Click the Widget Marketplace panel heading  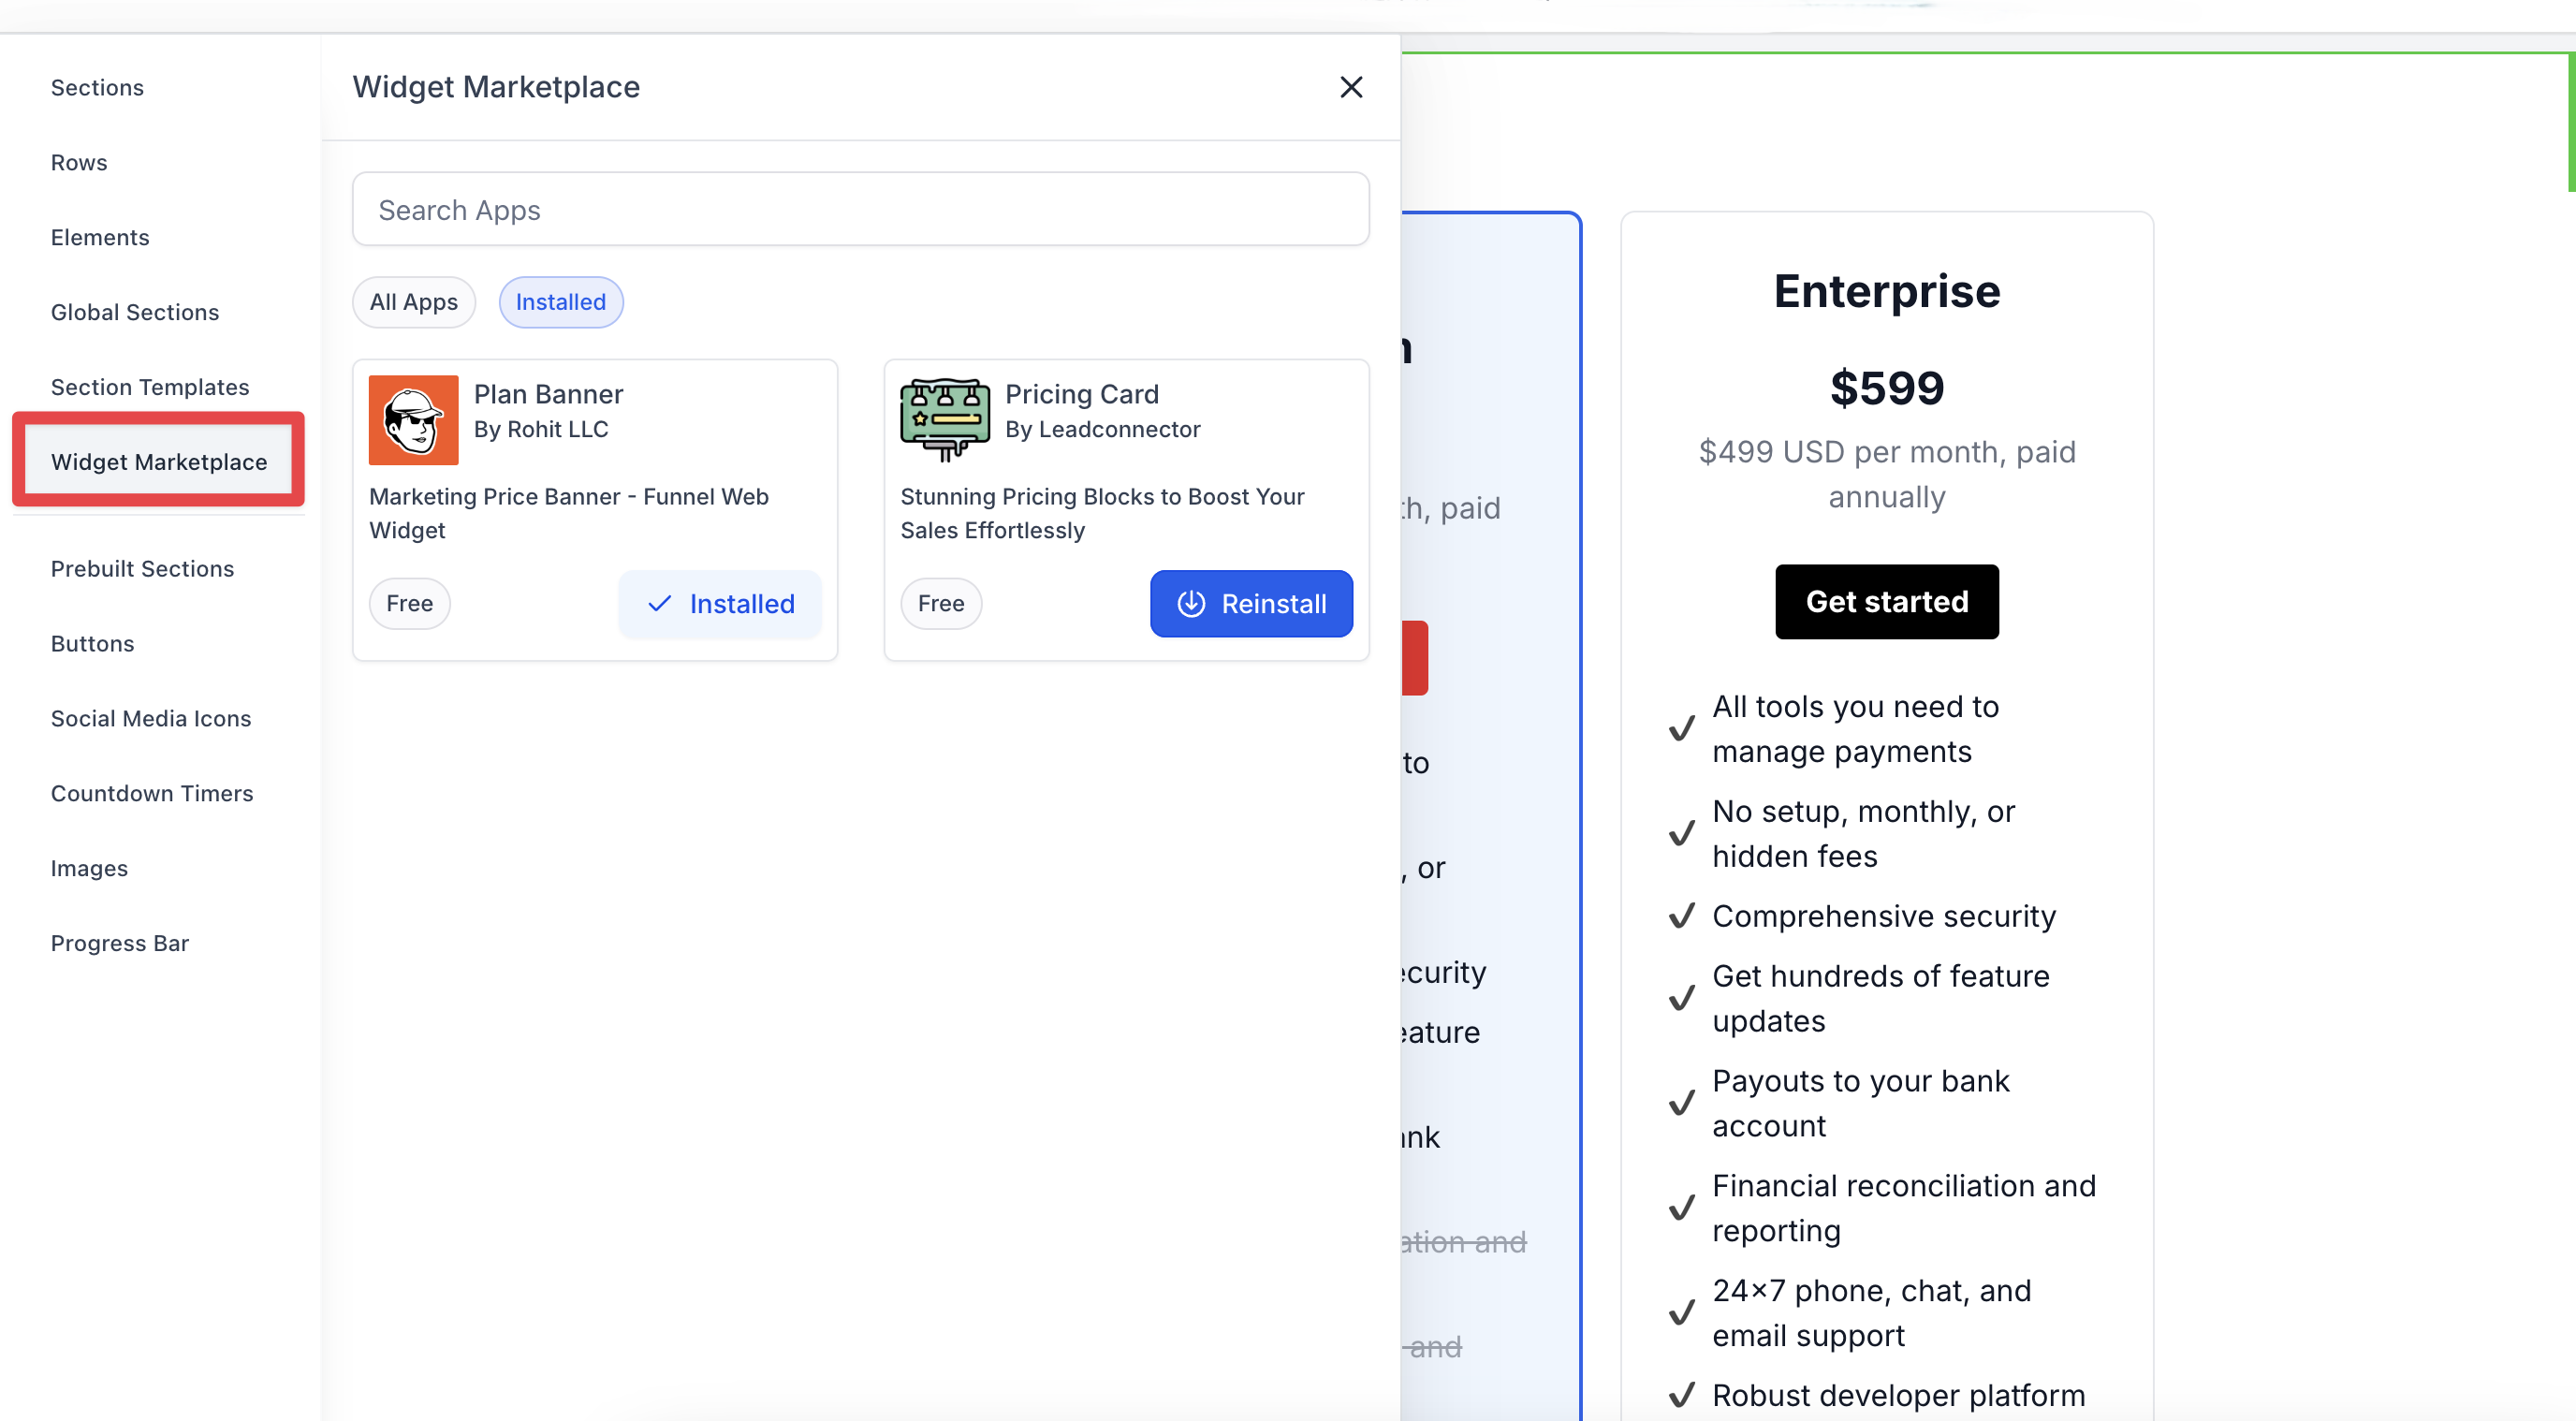496,88
